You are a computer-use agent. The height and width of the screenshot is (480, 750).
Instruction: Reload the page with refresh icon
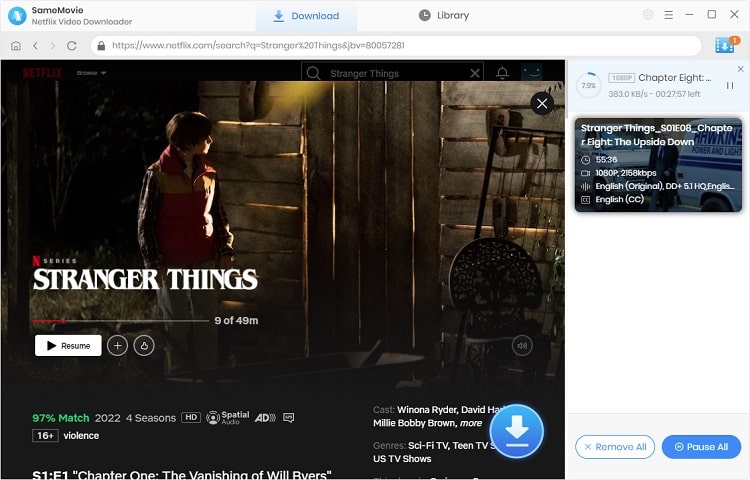(x=72, y=45)
